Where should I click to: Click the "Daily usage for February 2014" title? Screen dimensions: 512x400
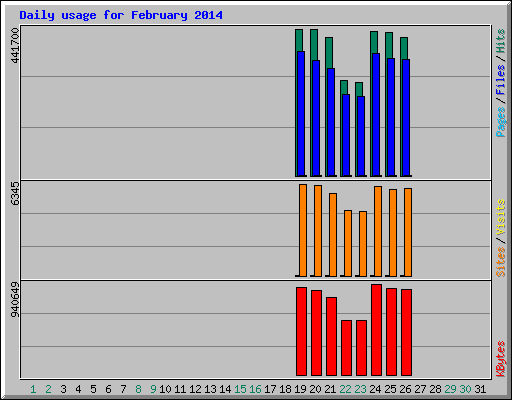coord(121,15)
